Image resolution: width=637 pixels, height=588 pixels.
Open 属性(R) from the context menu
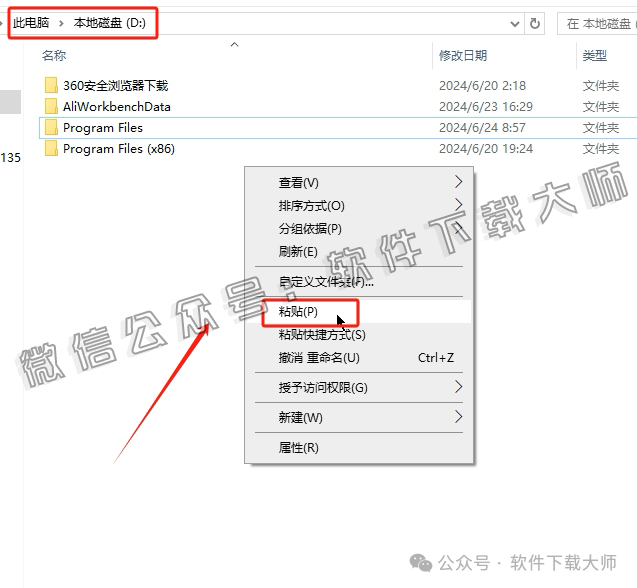pyautogui.click(x=359, y=447)
